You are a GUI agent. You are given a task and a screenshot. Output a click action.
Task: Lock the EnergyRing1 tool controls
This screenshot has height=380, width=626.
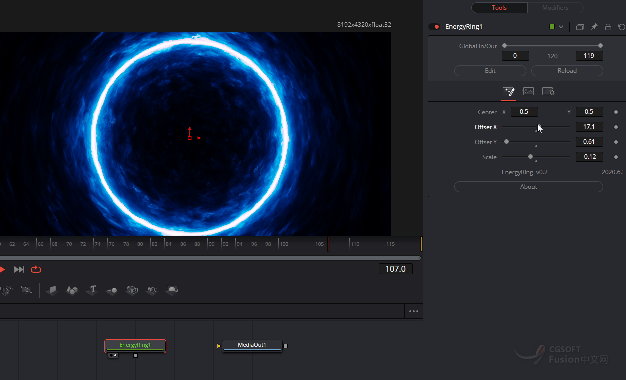tap(608, 27)
